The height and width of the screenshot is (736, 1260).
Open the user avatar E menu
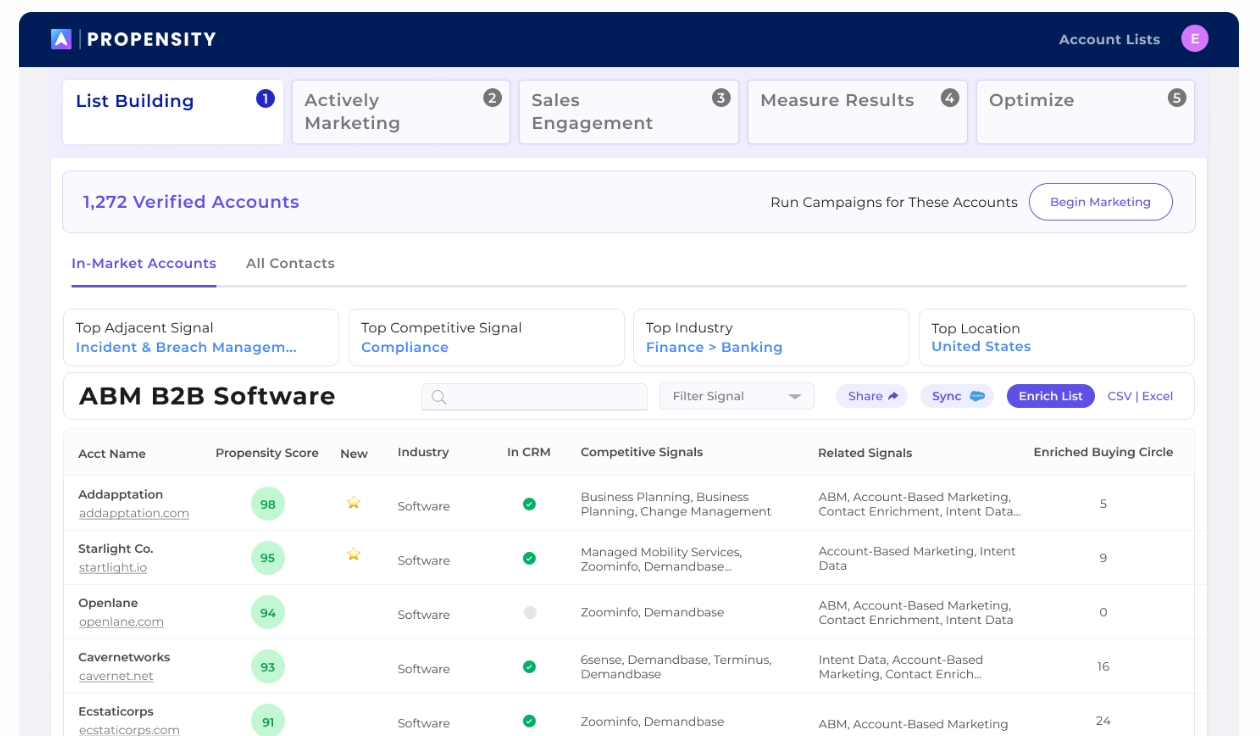pyautogui.click(x=1194, y=39)
